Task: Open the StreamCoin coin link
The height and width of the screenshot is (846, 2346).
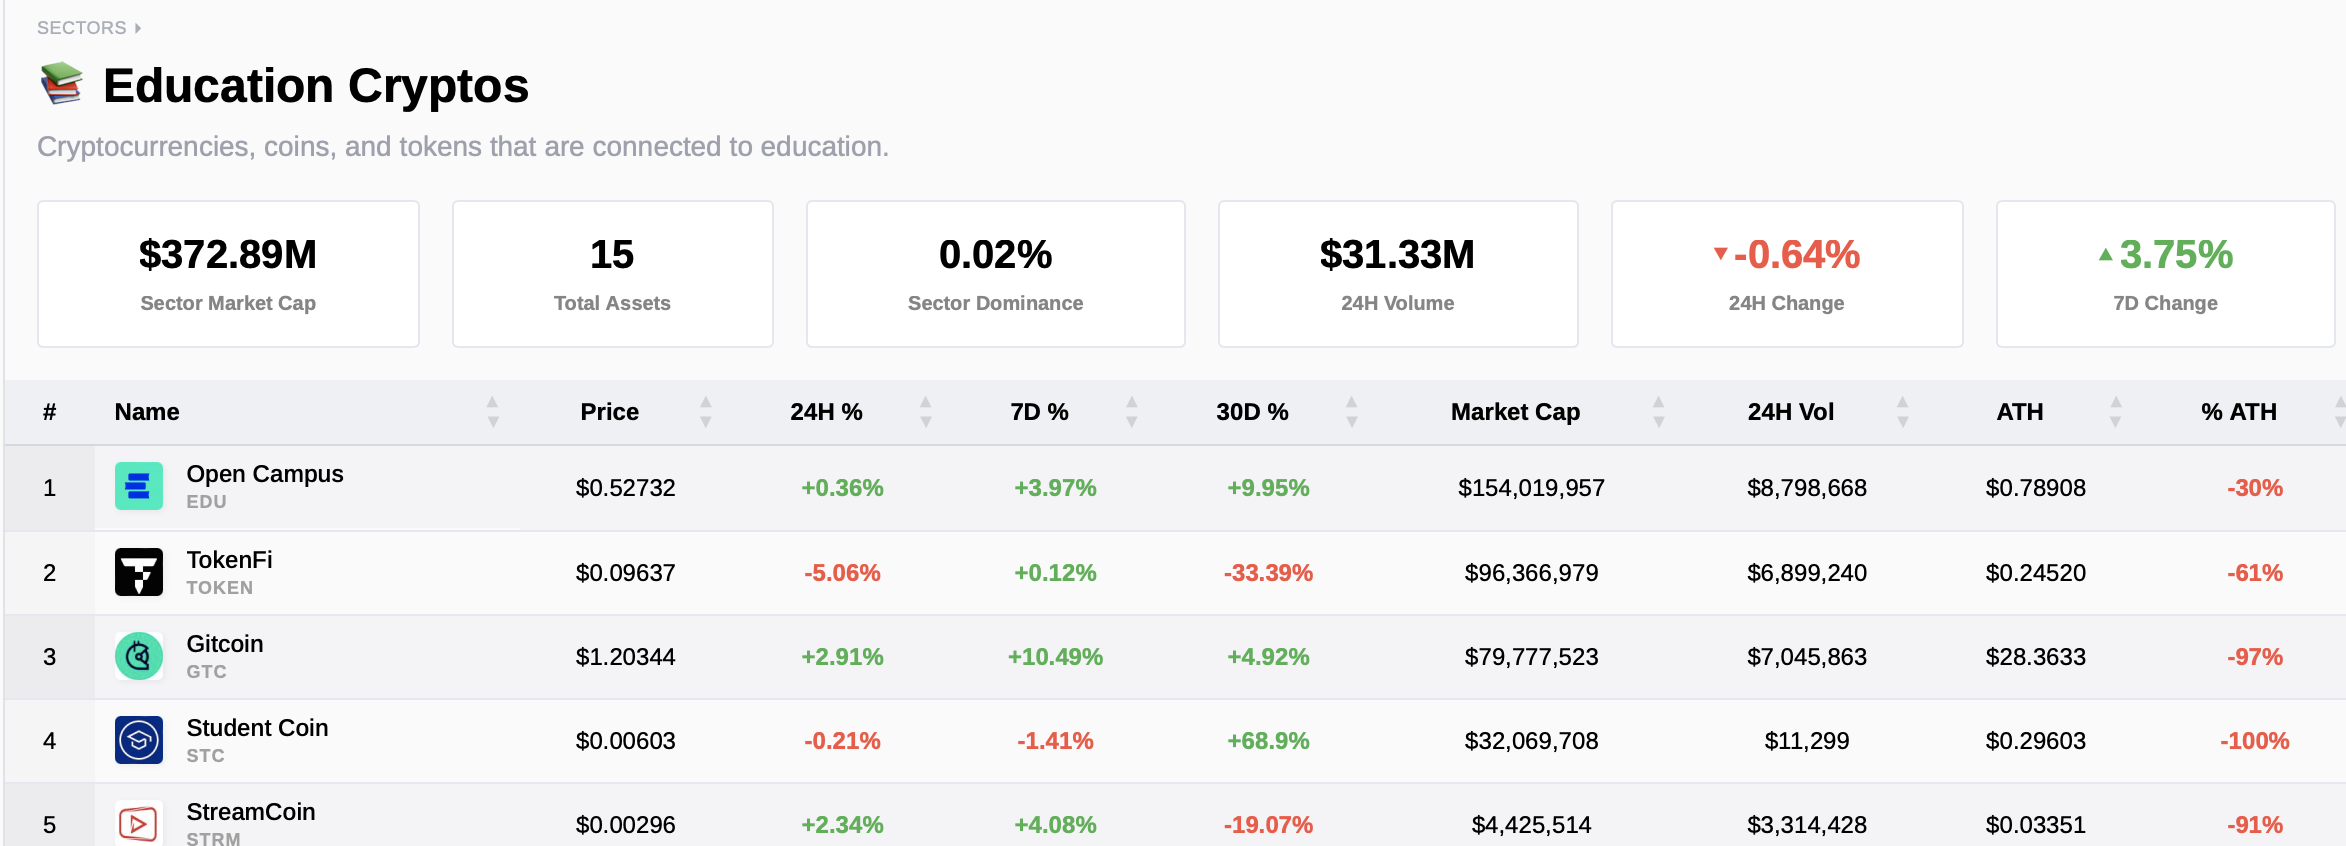Action: pos(251,812)
